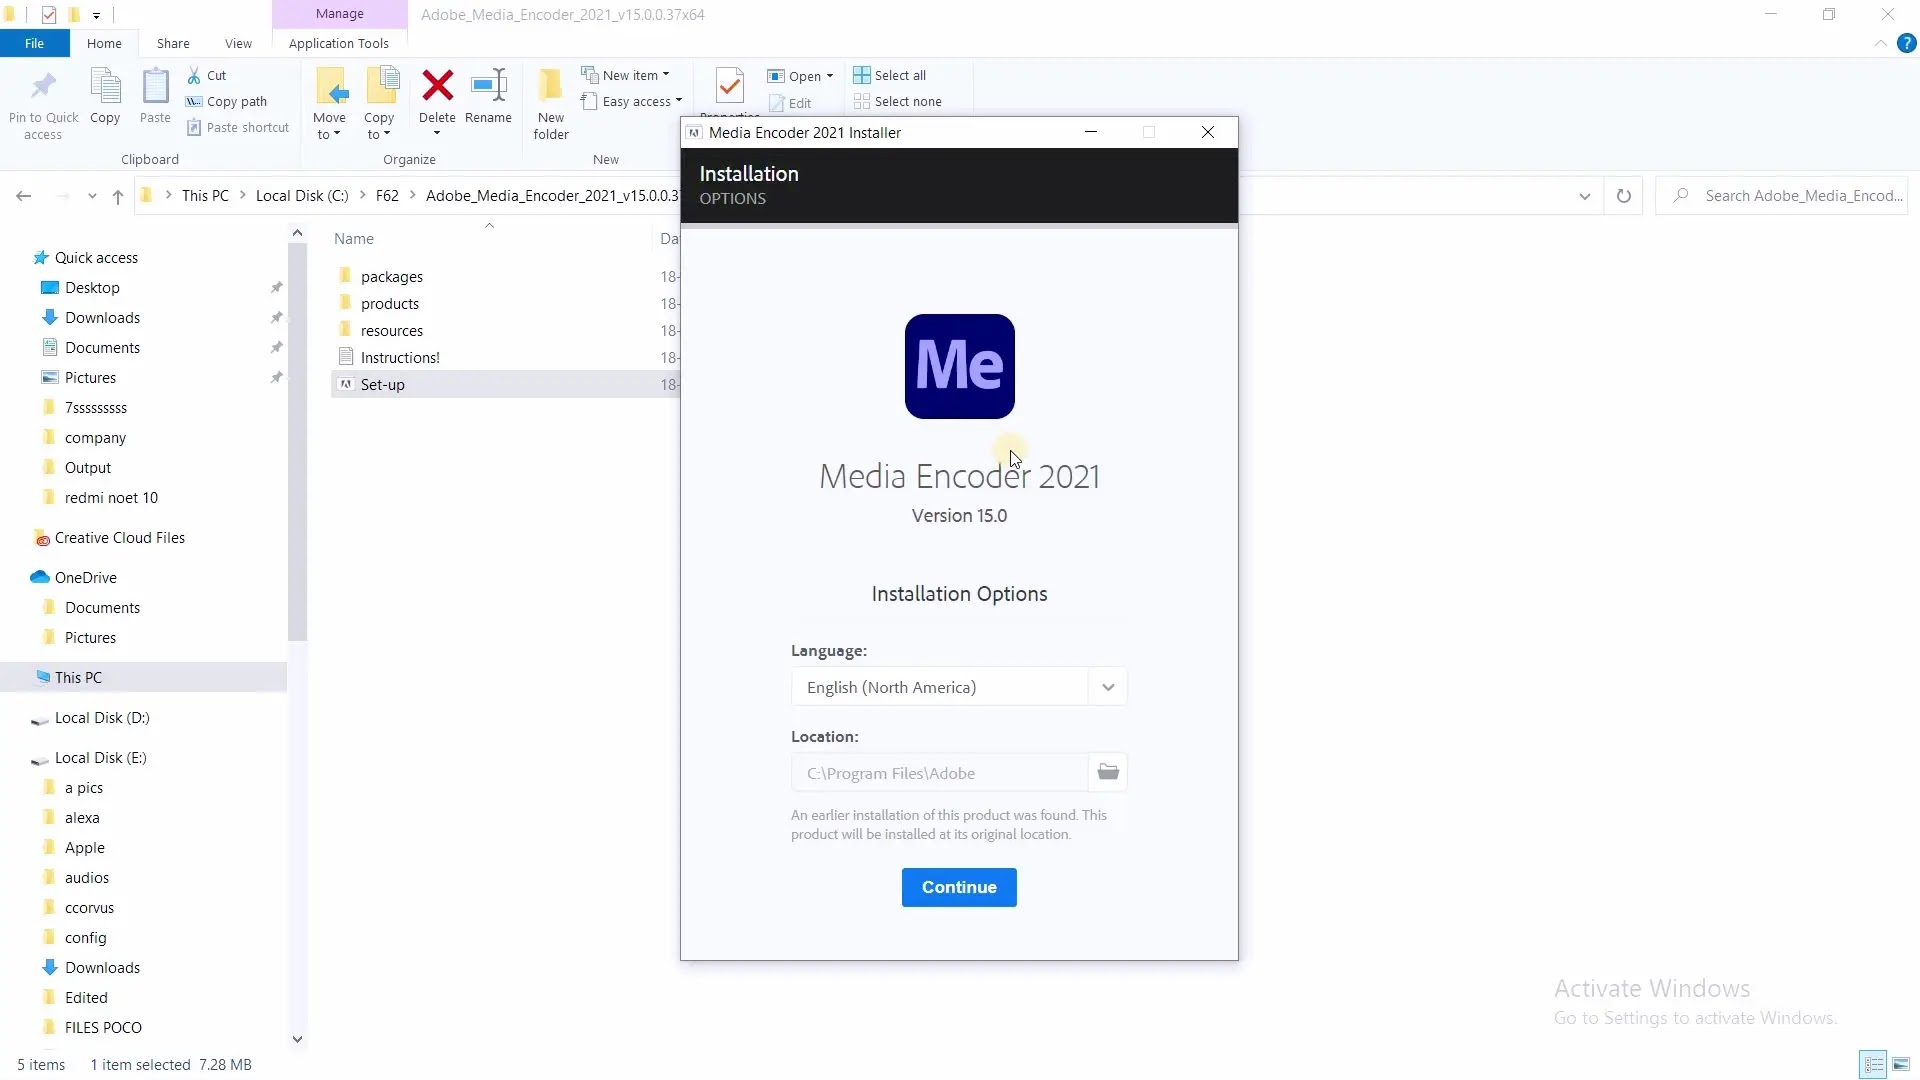Viewport: 1920px width, 1080px height.
Task: Click the browse folder icon beside Location
Action: [1108, 772]
